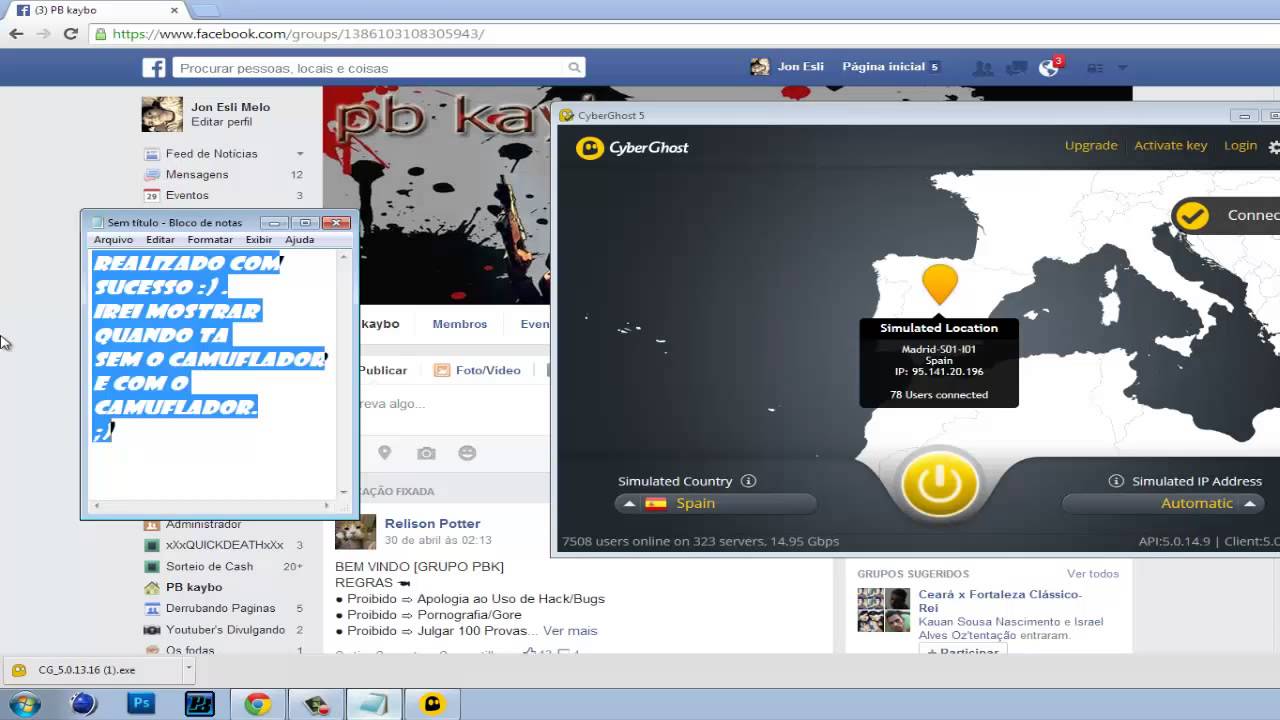Click Upgrade in CyberGhost
This screenshot has width=1280, height=720.
[1091, 146]
